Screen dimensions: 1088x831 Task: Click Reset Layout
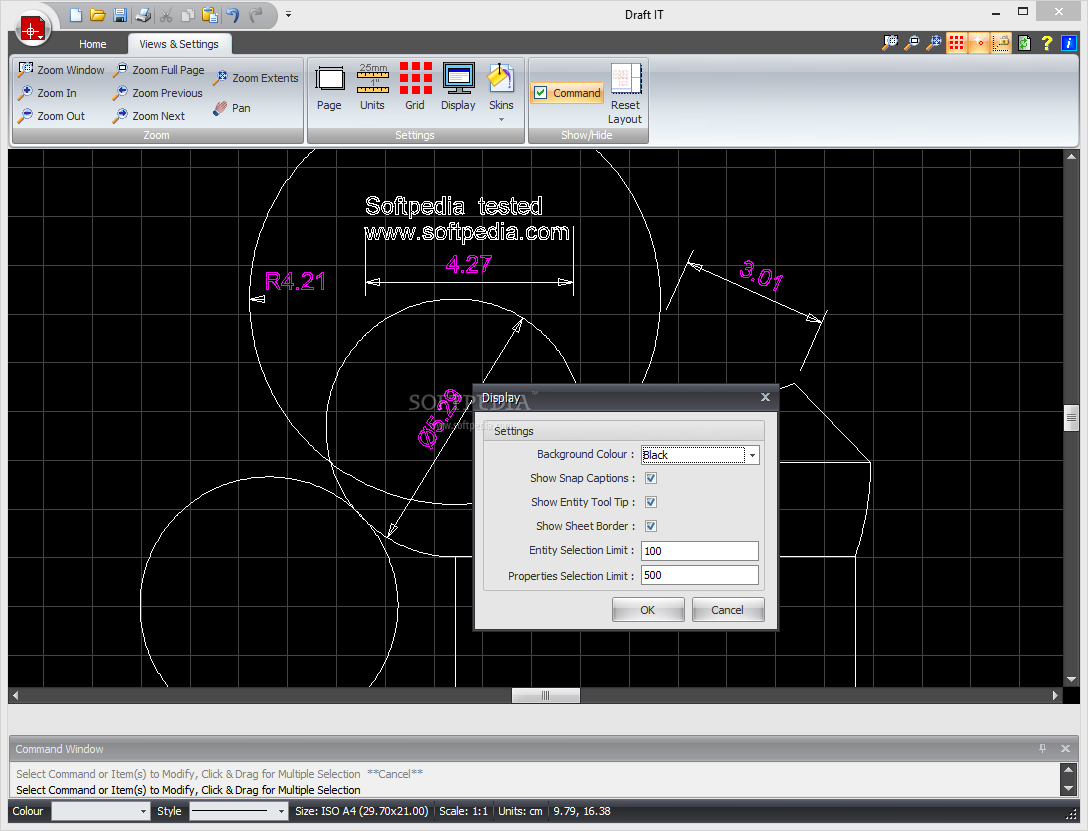click(x=625, y=94)
